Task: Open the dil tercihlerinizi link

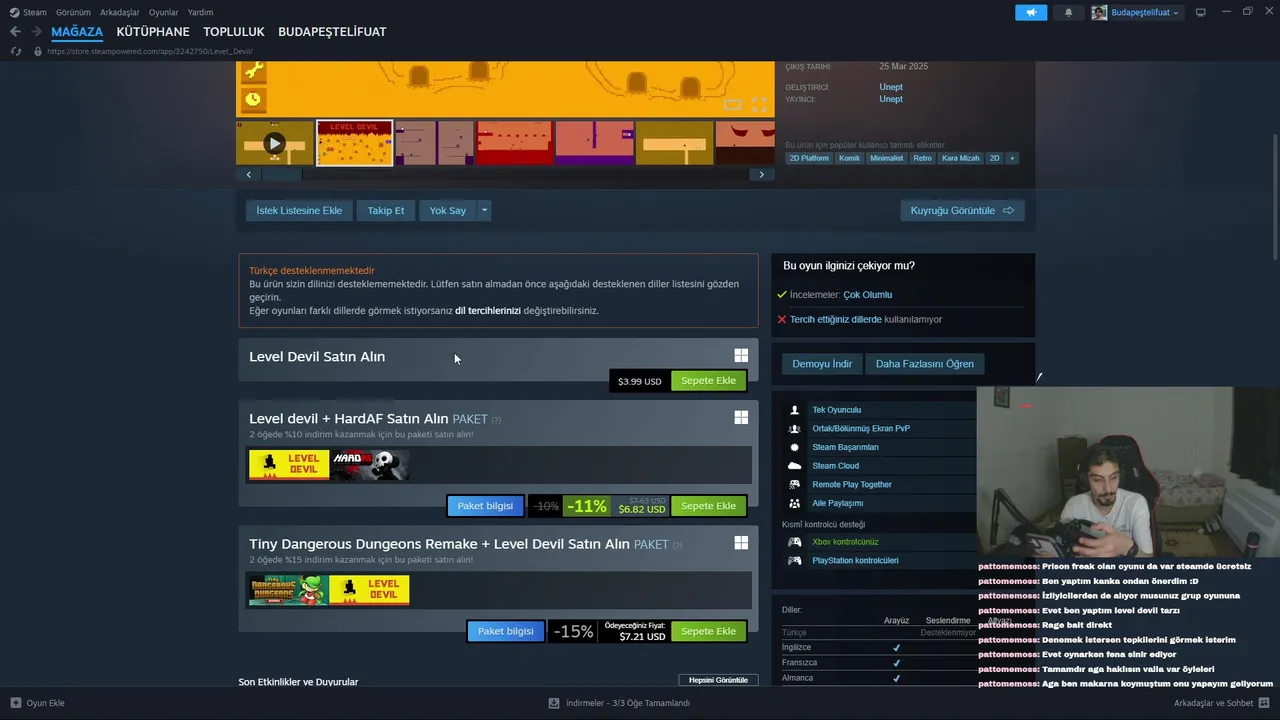Action: pos(488,311)
